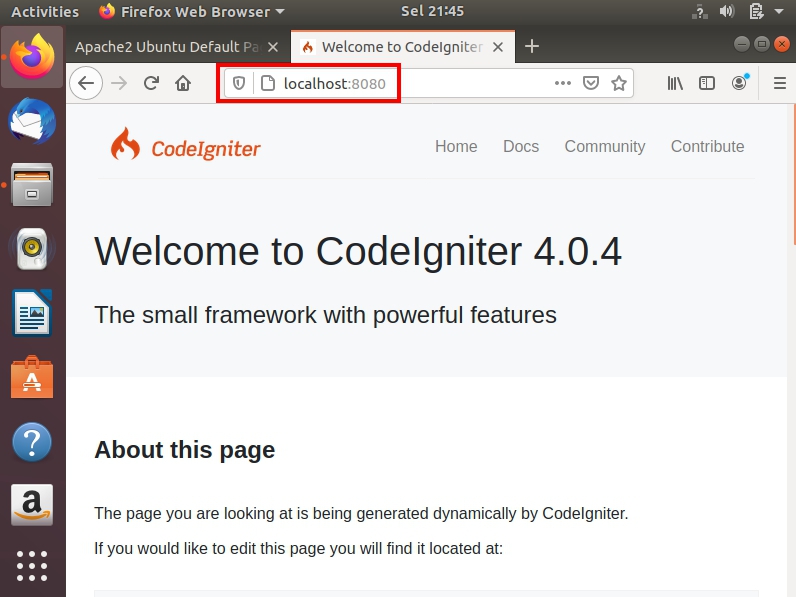Click the 'Welcome to CodeIgniter 4.0.4' heading
Screen dimensions: 796x597
[358, 251]
